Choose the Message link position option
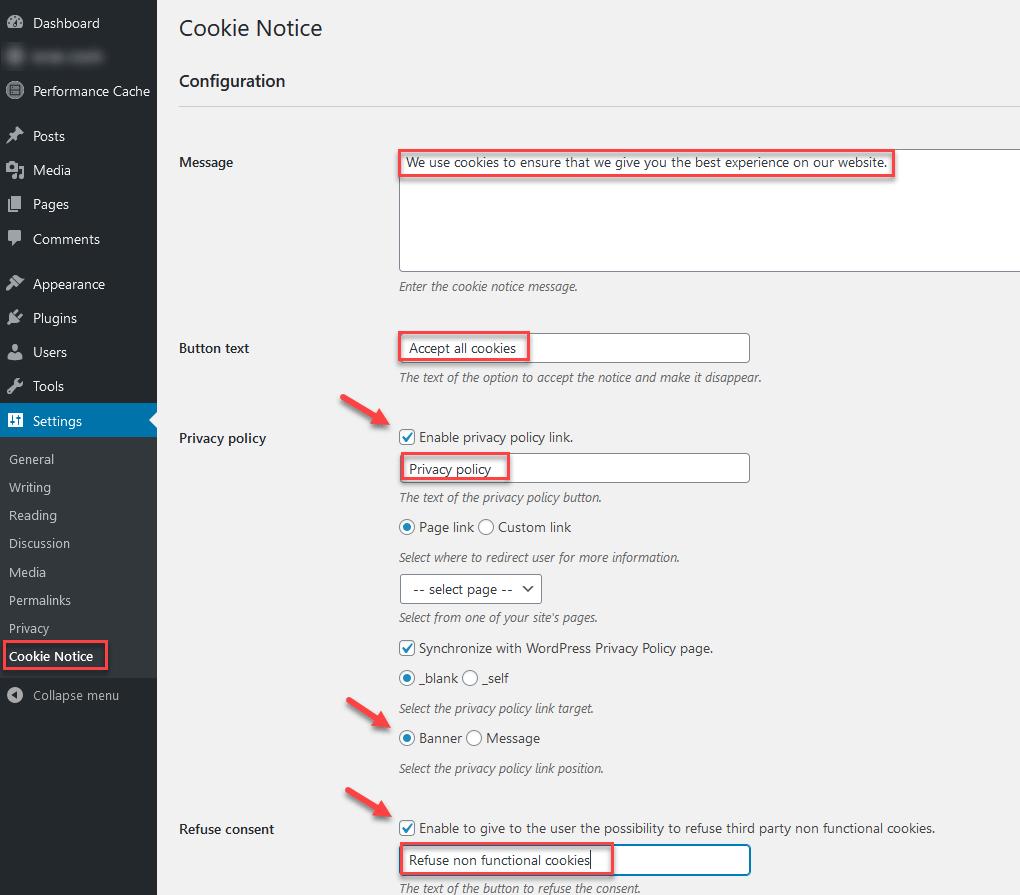The height and width of the screenshot is (895, 1020). click(474, 738)
